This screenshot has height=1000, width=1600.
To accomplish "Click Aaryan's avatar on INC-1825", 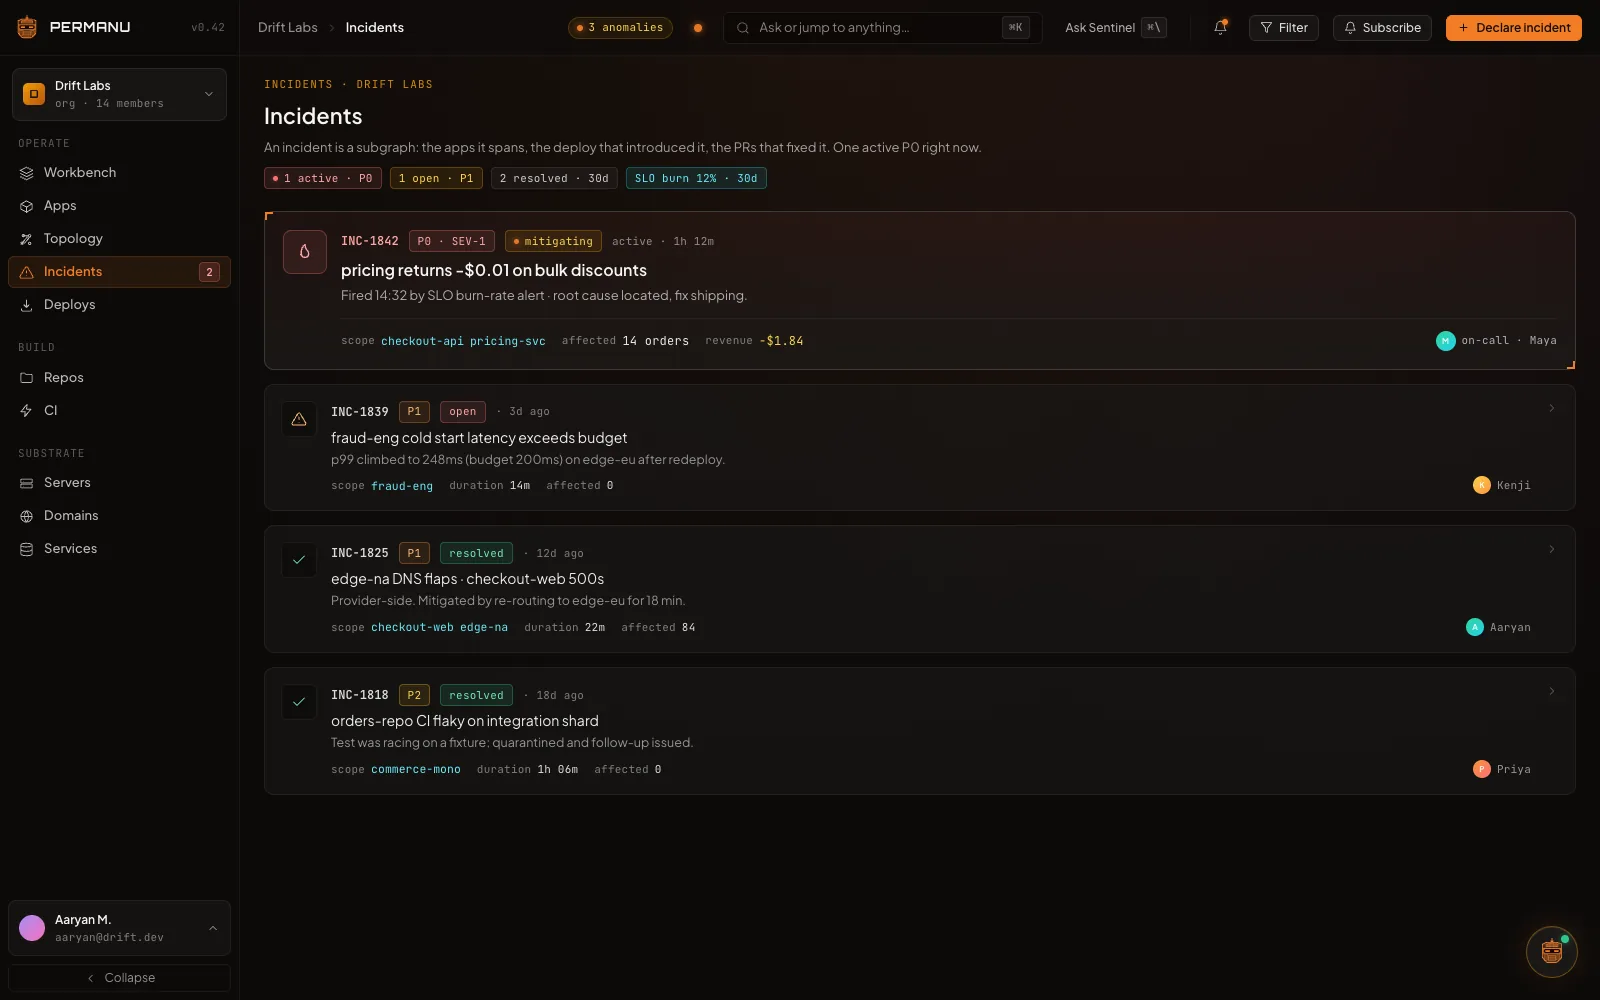I will click(x=1475, y=627).
